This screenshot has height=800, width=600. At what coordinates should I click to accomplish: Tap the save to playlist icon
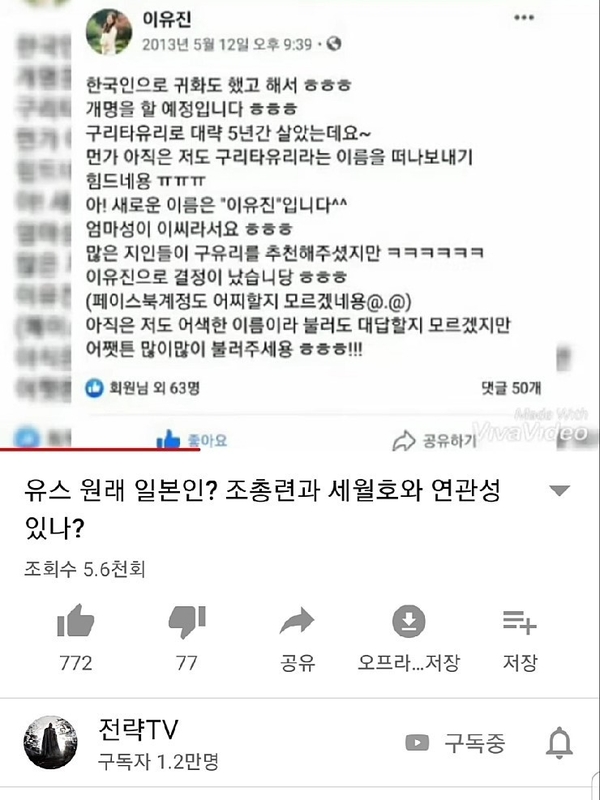click(x=519, y=621)
